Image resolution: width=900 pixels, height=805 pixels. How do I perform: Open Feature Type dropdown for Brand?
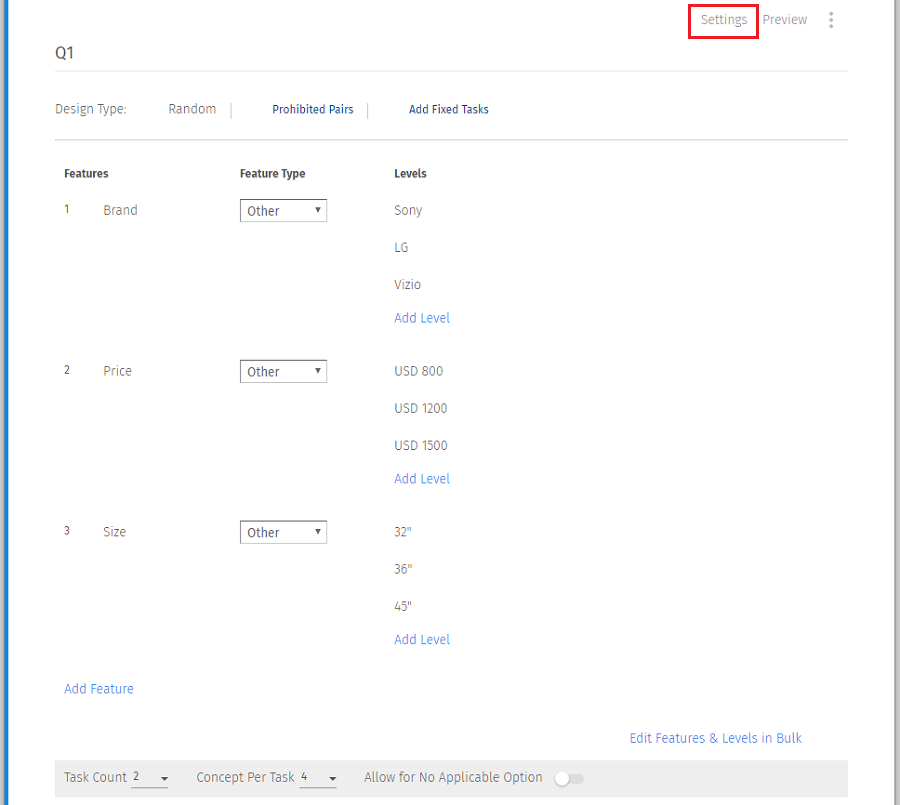[x=283, y=211]
